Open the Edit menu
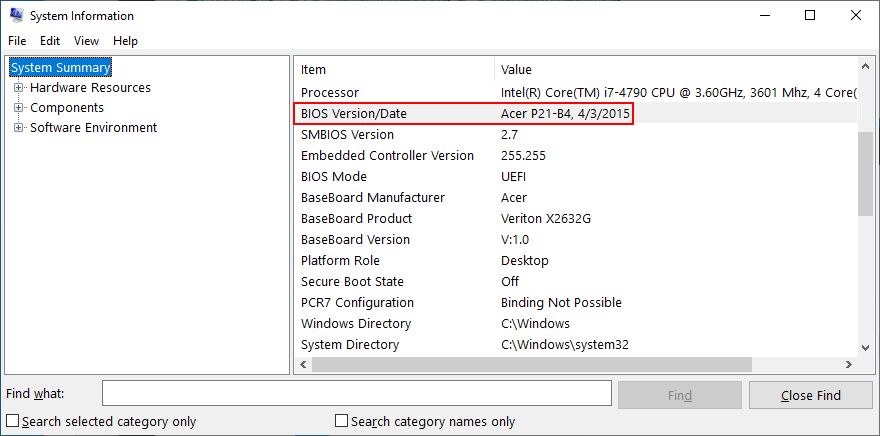 tap(50, 41)
